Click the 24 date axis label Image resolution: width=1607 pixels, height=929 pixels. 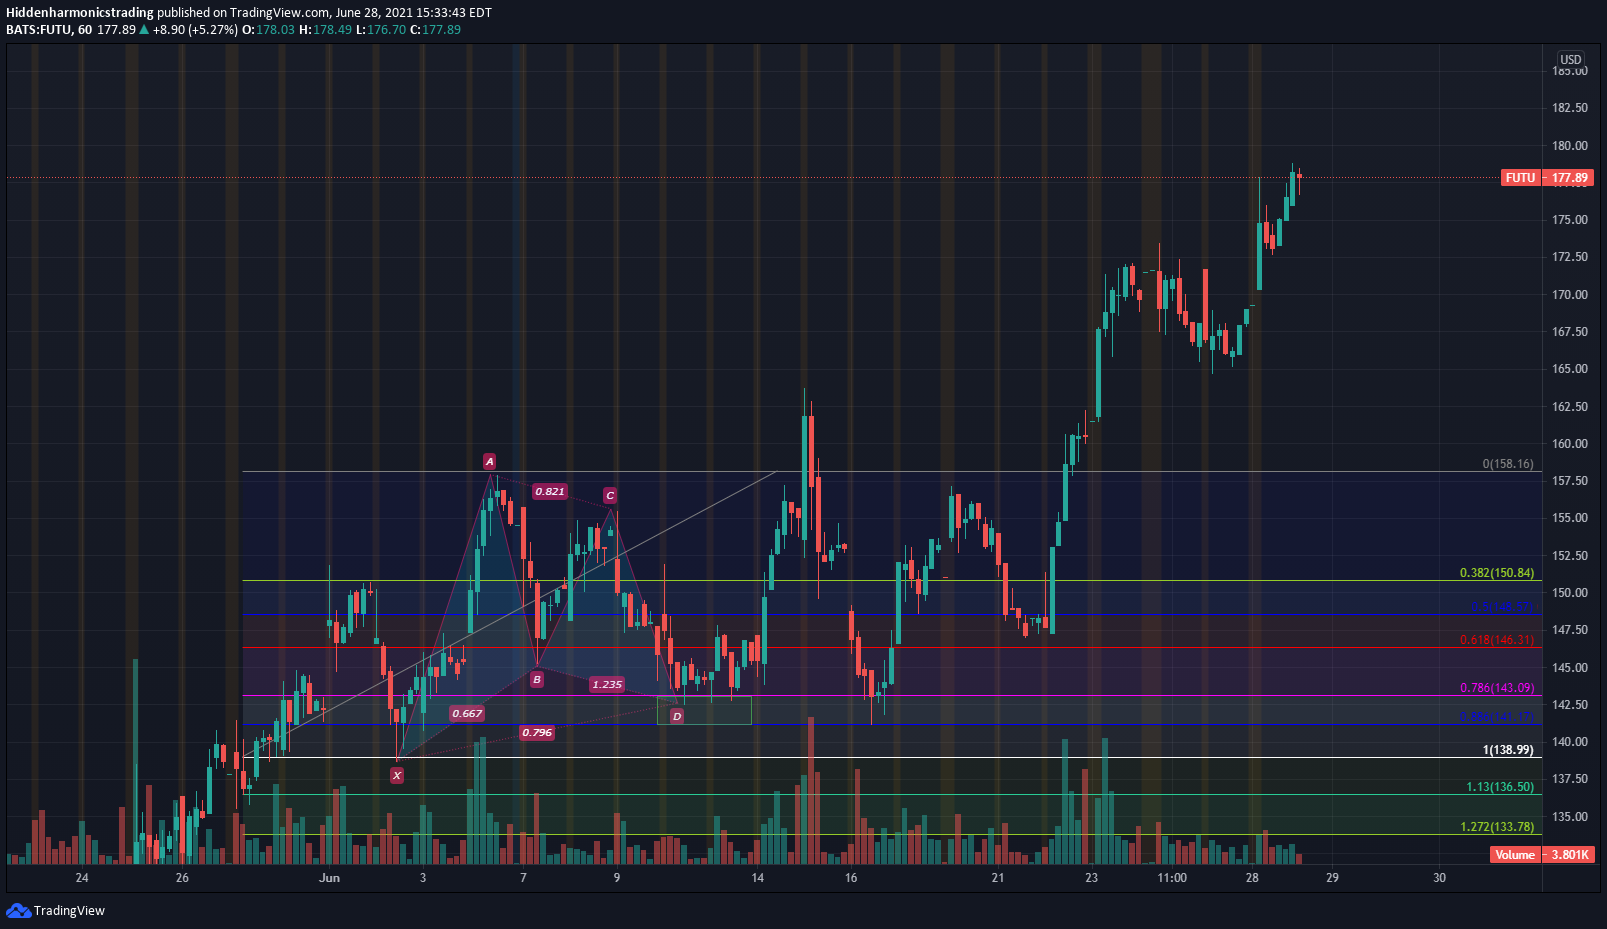(82, 878)
